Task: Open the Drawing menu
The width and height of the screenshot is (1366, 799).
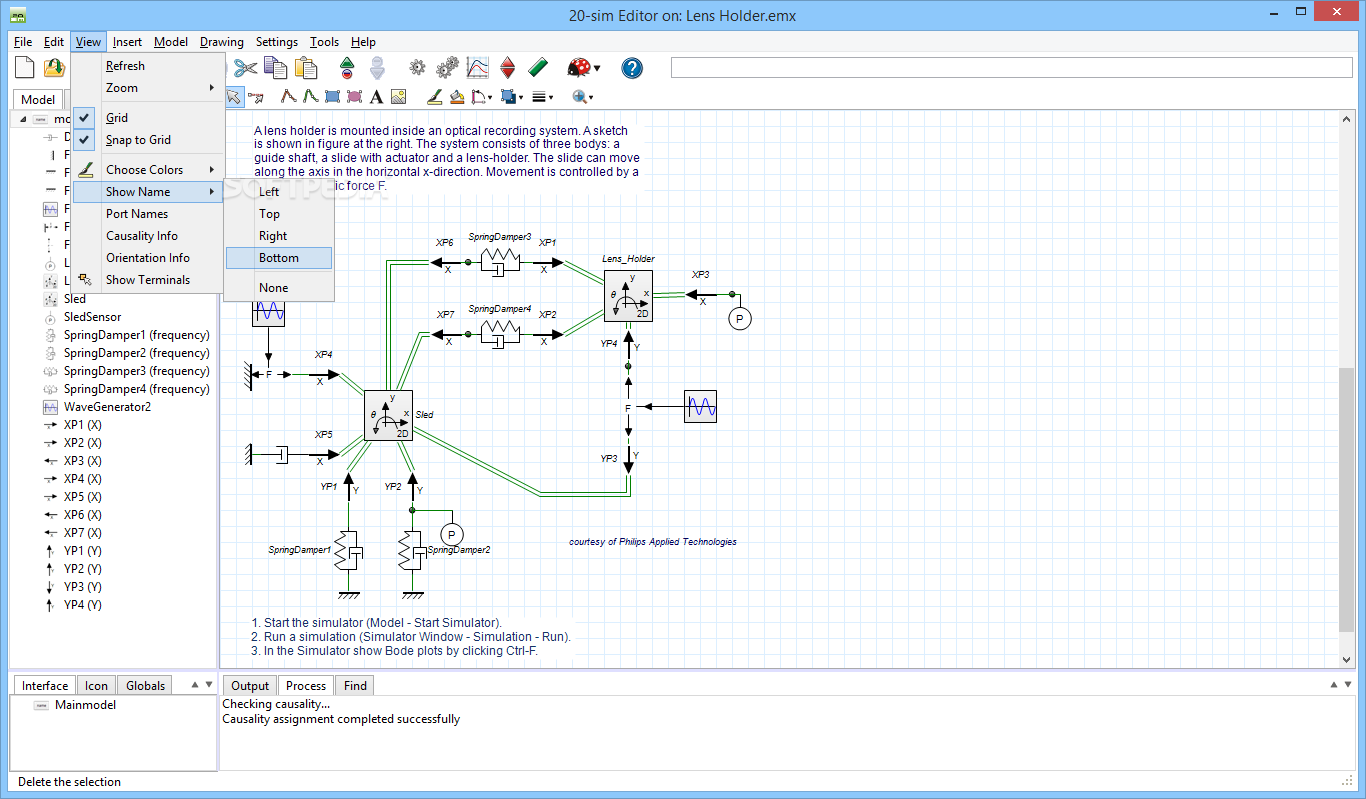Action: click(222, 42)
